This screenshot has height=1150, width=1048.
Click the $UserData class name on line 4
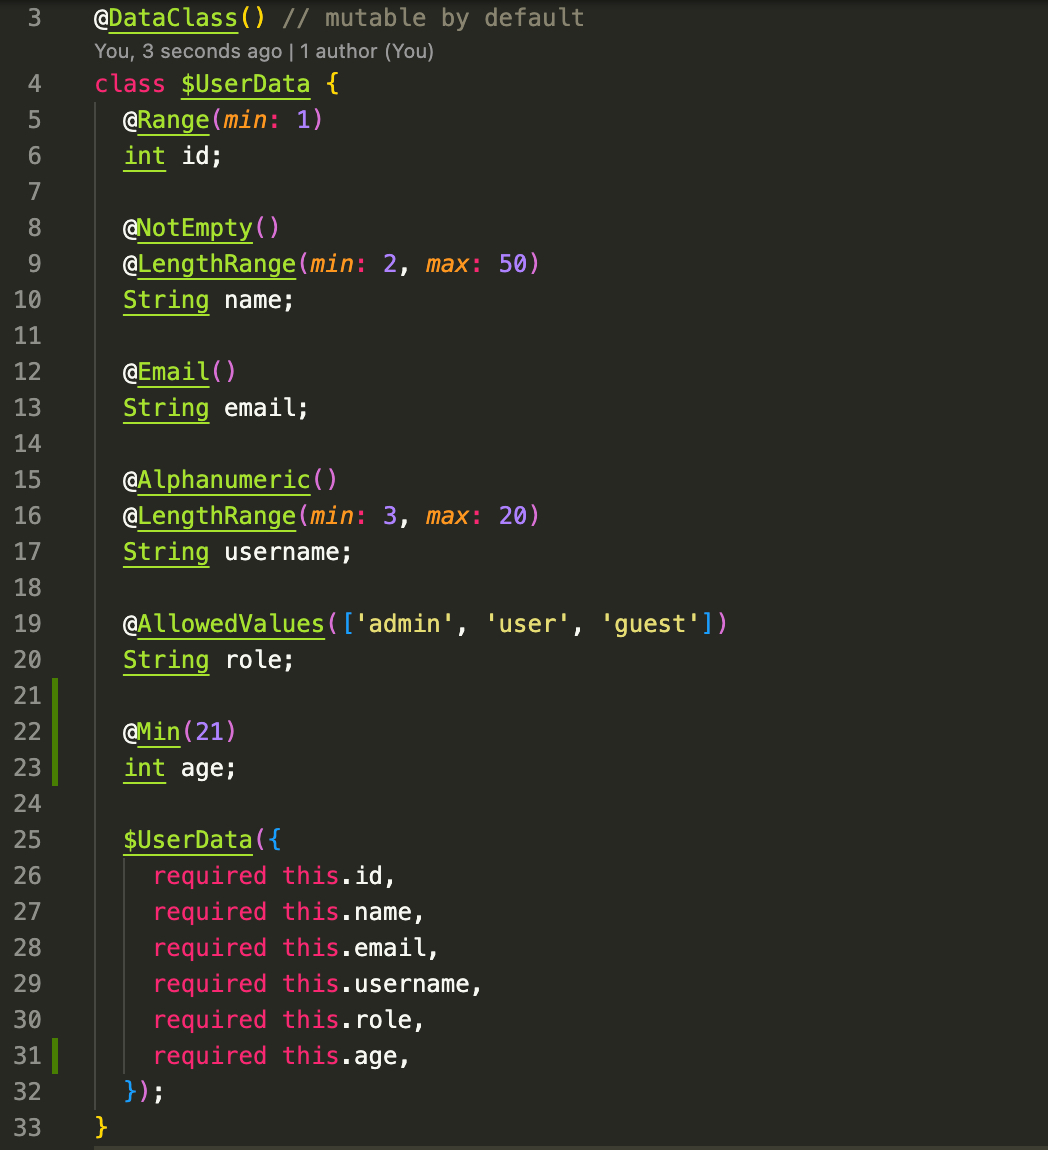[245, 84]
